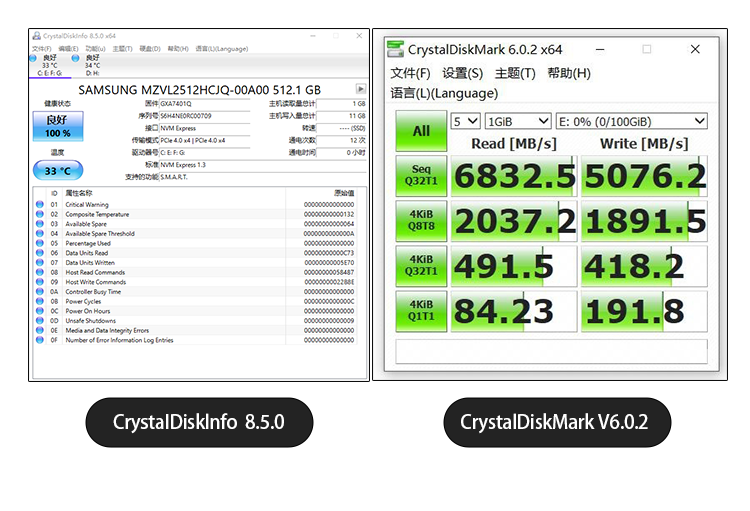Open 编辑(E) menu in CrystalDiskInfo
This screenshot has height=511, width=750.
(x=68, y=49)
